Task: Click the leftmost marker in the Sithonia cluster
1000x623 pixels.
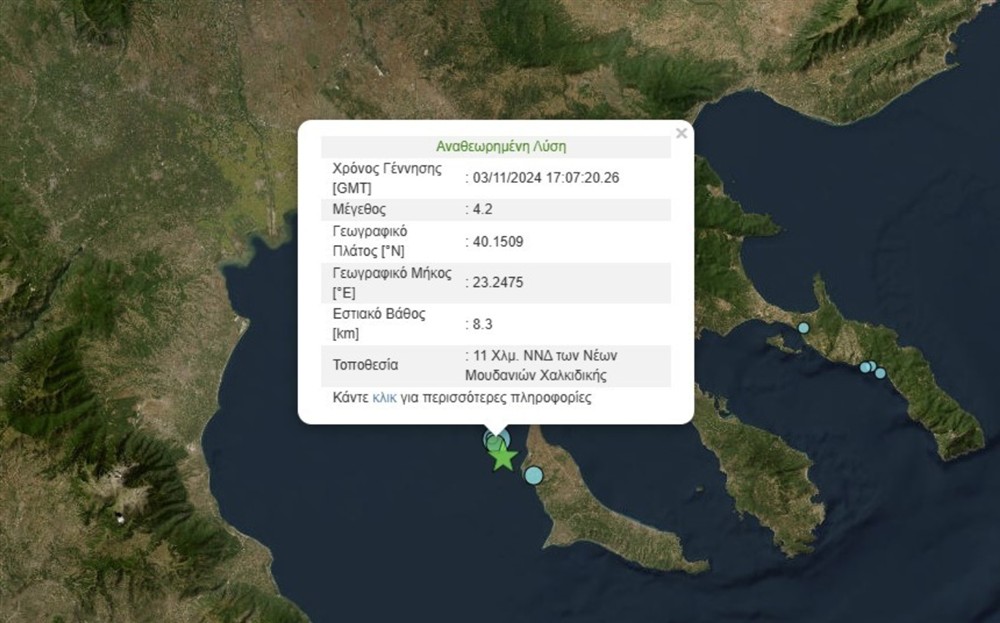Action: click(x=865, y=367)
